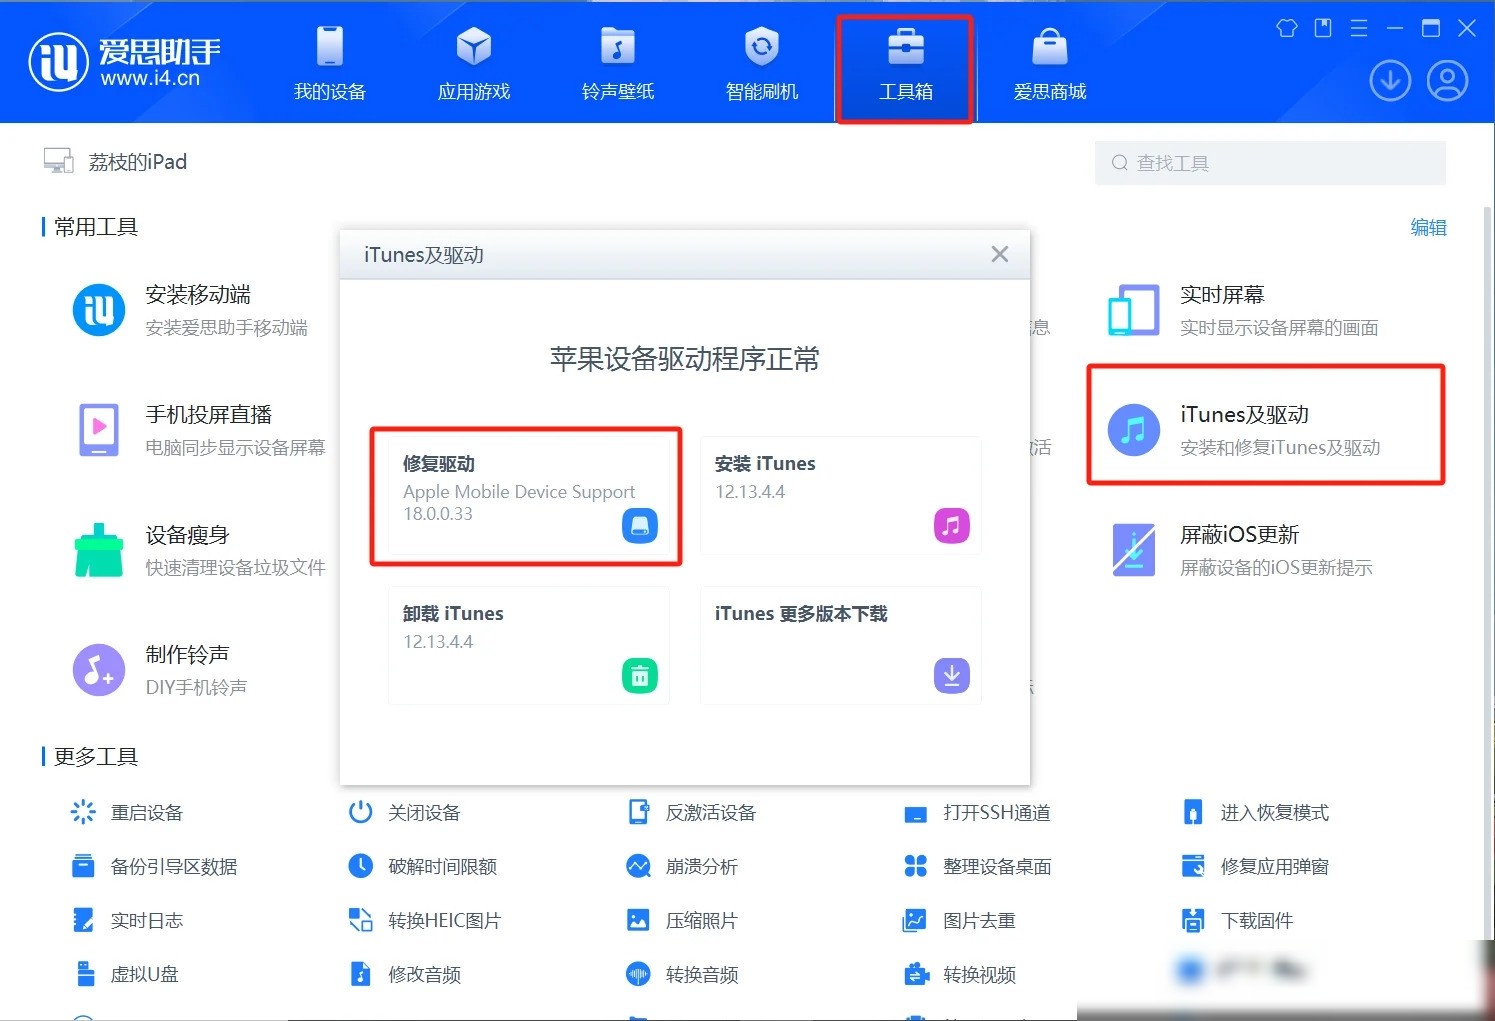Click 重启设备 restart tool
1495x1021 pixels.
[127, 812]
